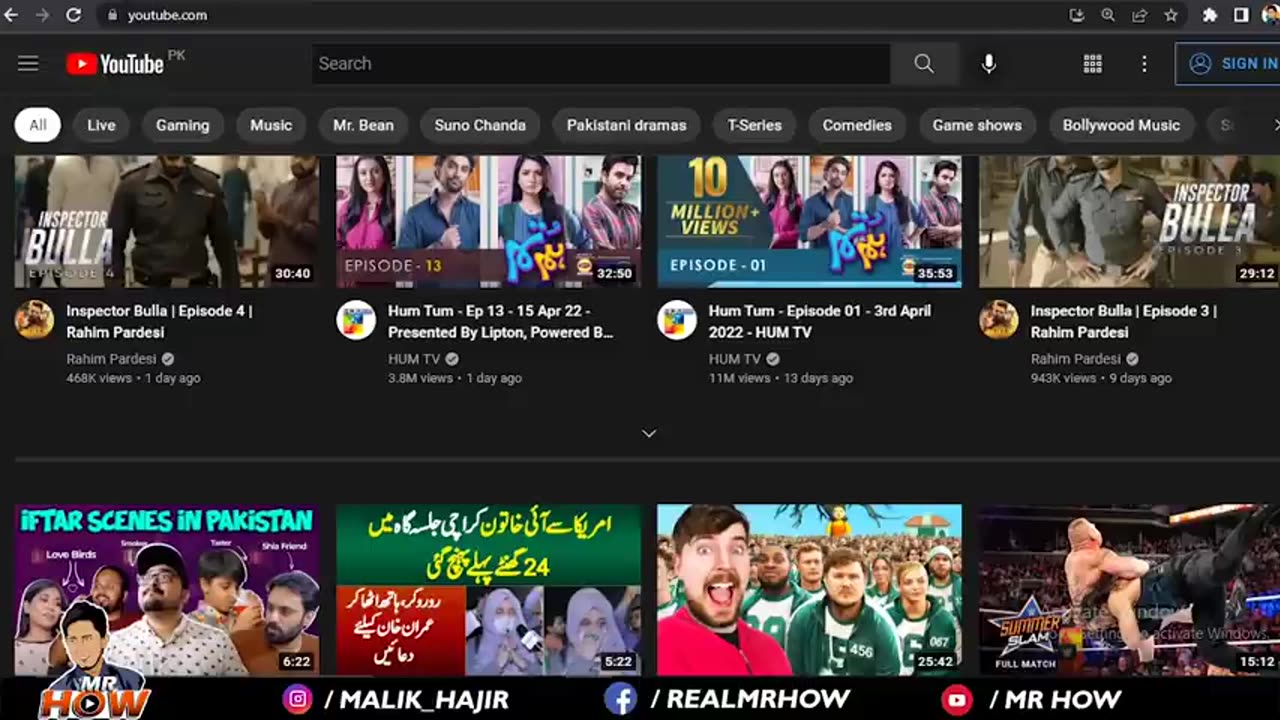Click title Inspector Bulla Episode 4
The height and width of the screenshot is (720, 1280).
click(159, 321)
